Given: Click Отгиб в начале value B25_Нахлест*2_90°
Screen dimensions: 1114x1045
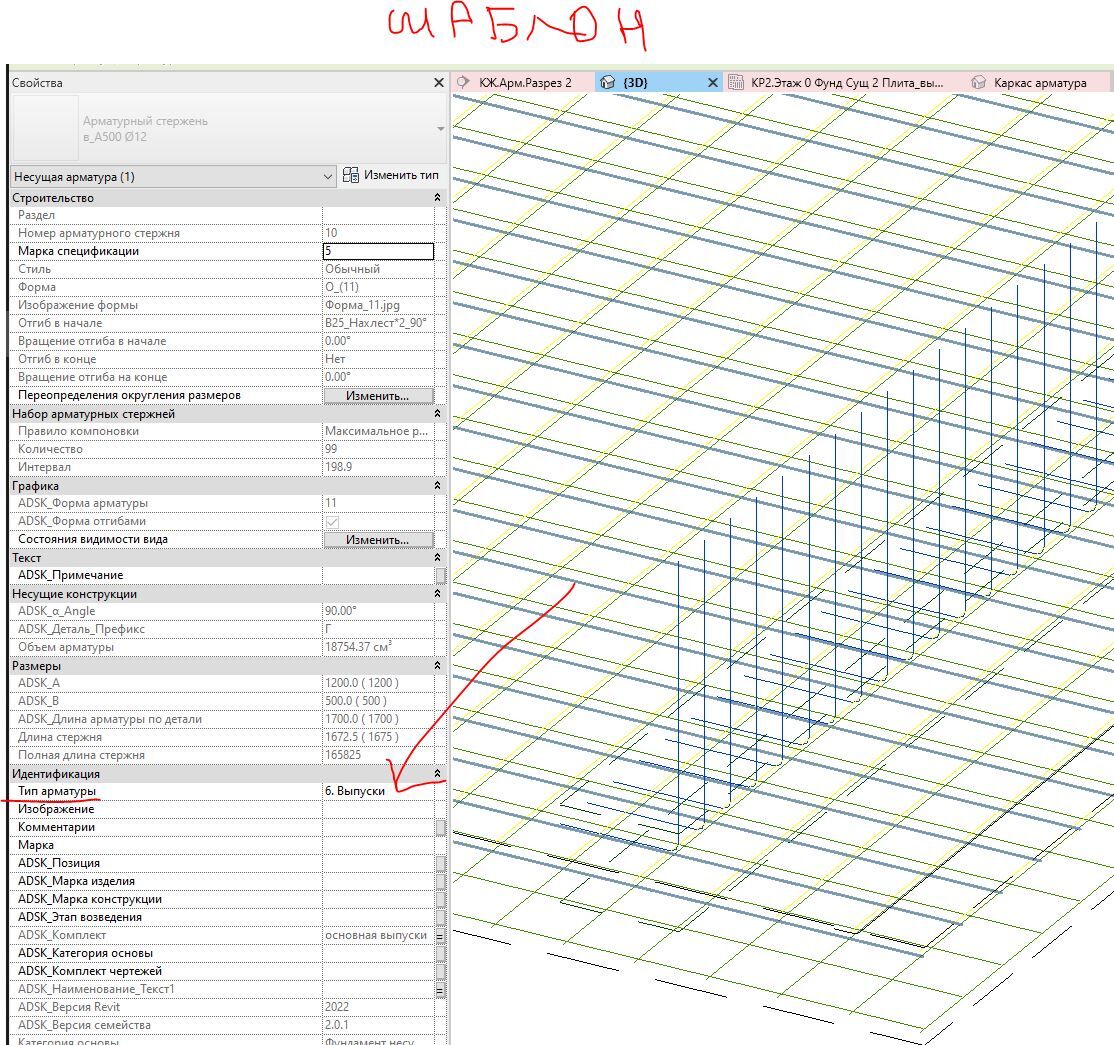Looking at the screenshot, I should (378, 323).
